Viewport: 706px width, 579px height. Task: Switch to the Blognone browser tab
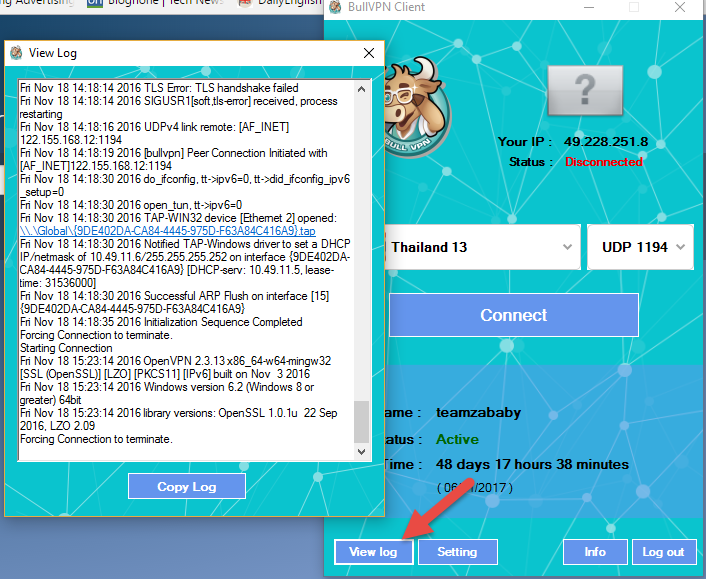155,3
